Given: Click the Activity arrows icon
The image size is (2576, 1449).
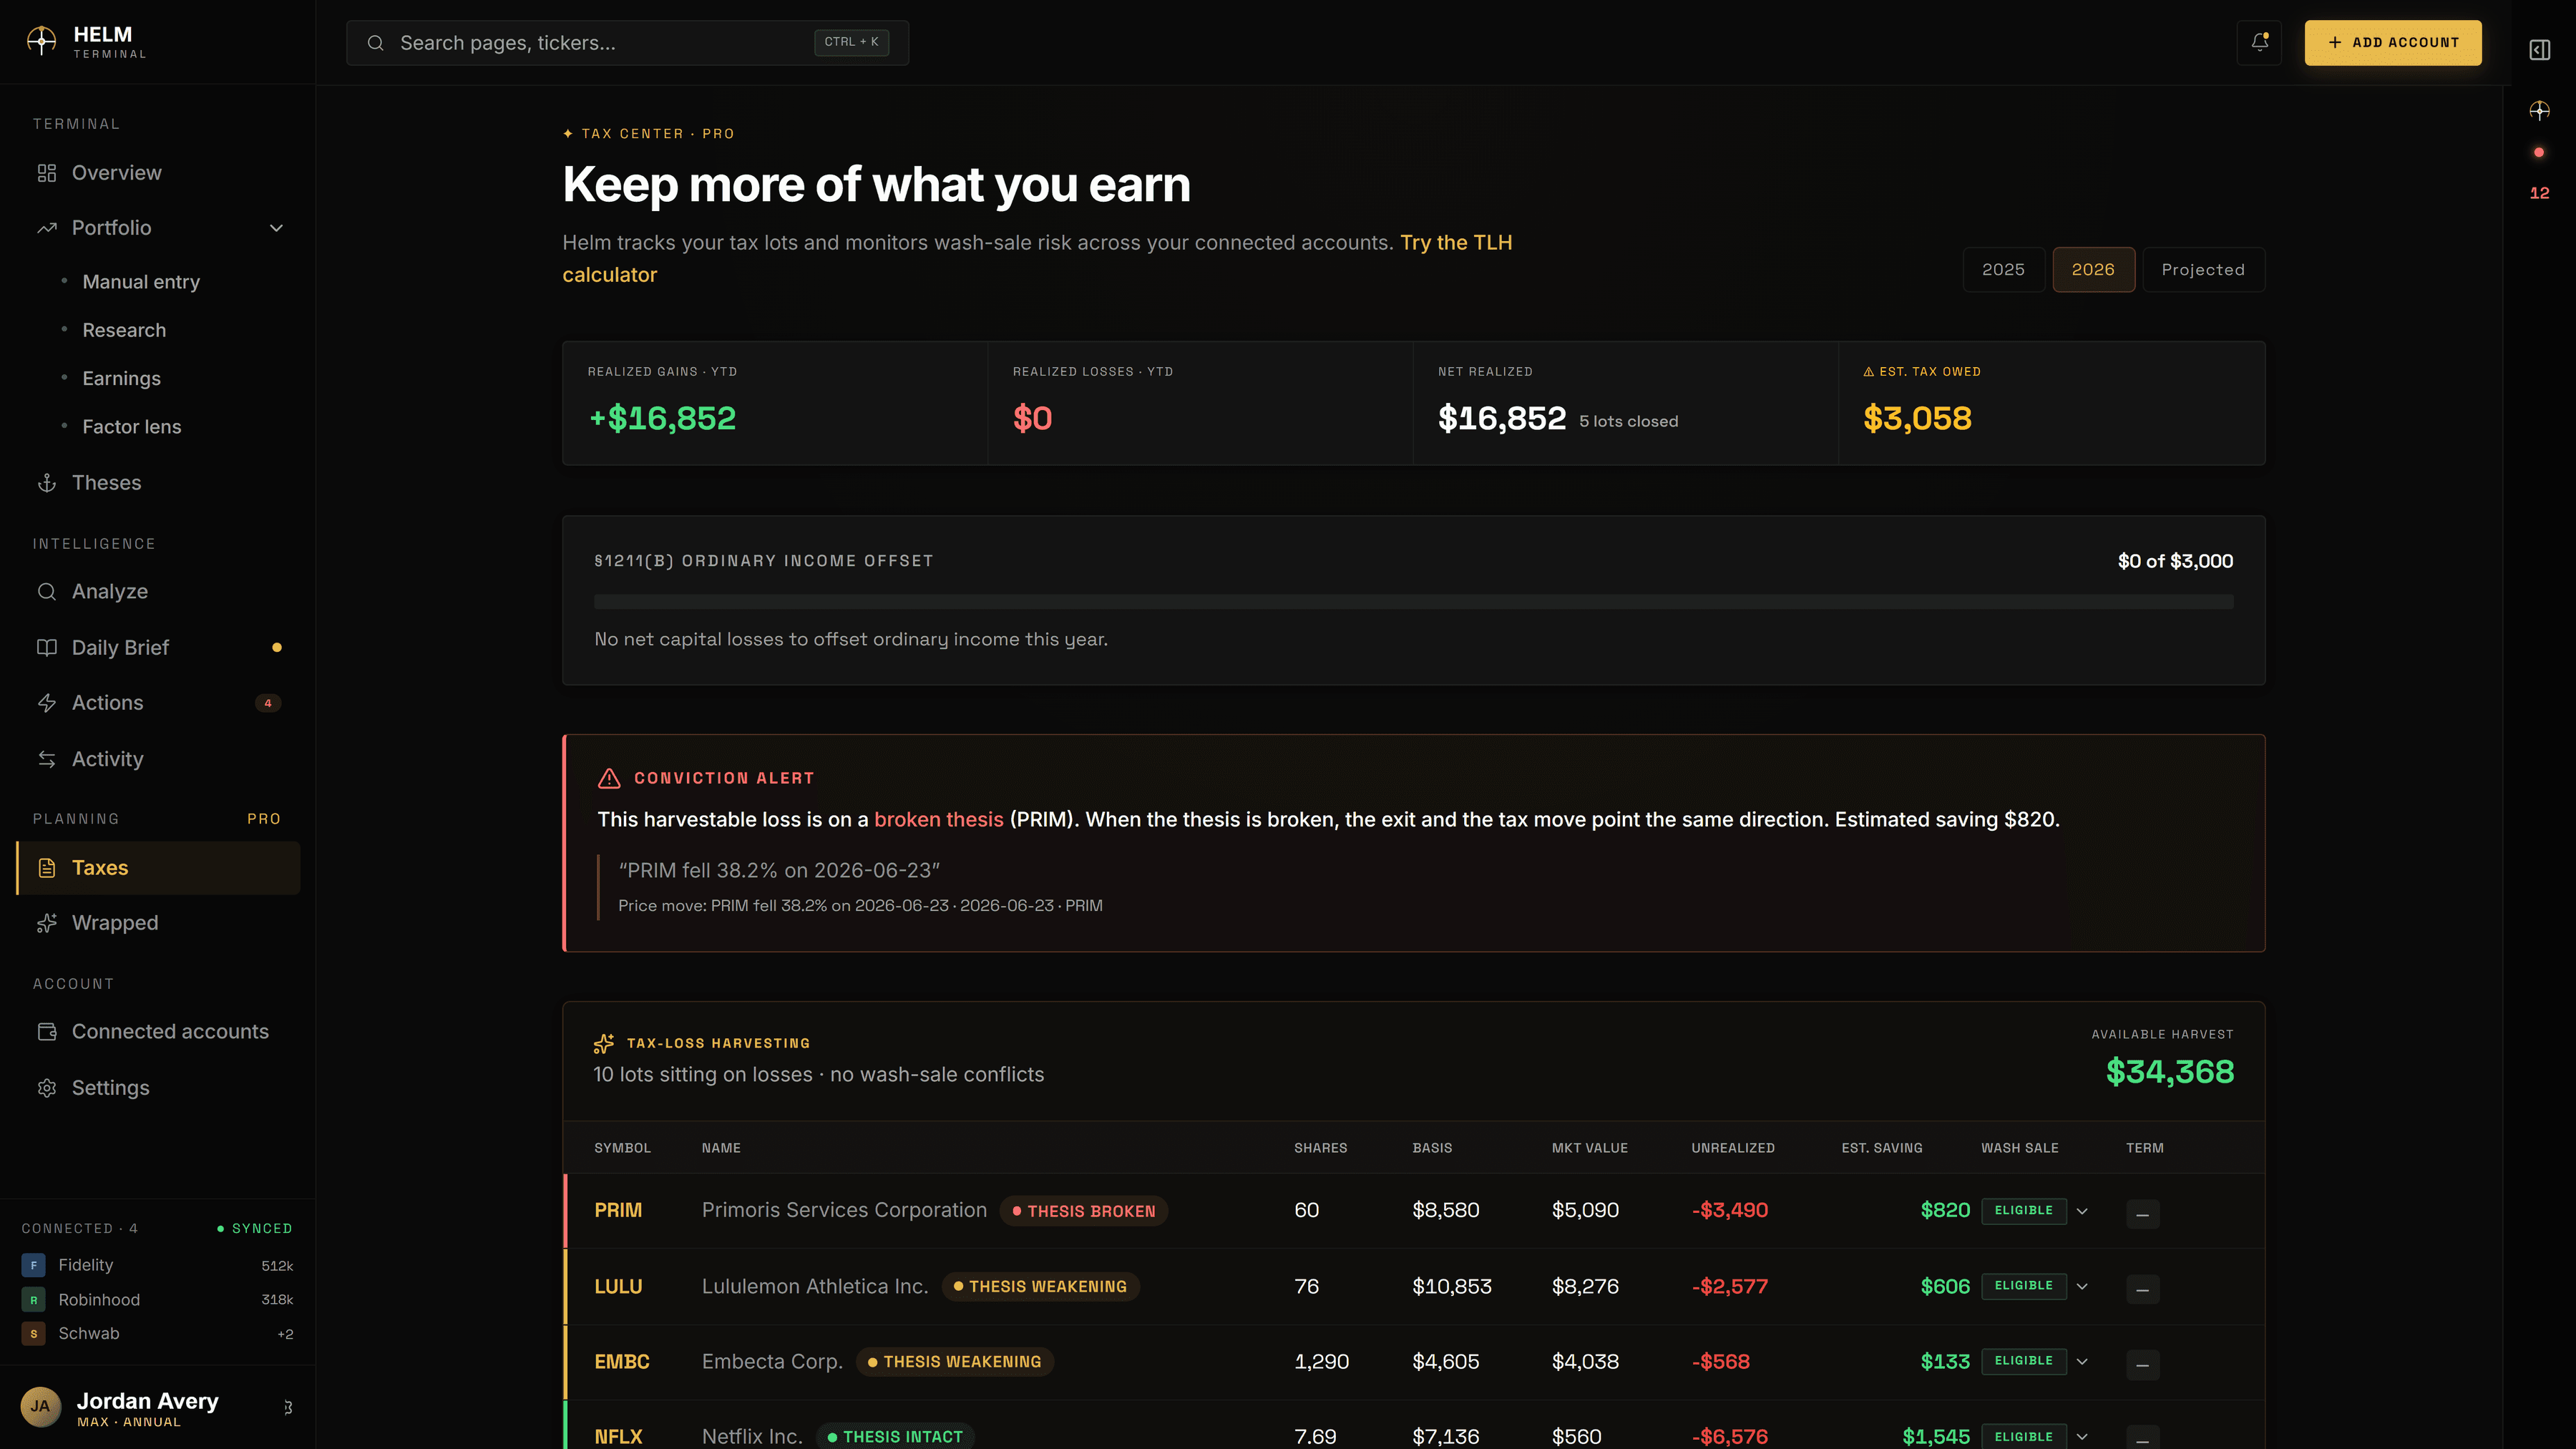Looking at the screenshot, I should tap(47, 759).
